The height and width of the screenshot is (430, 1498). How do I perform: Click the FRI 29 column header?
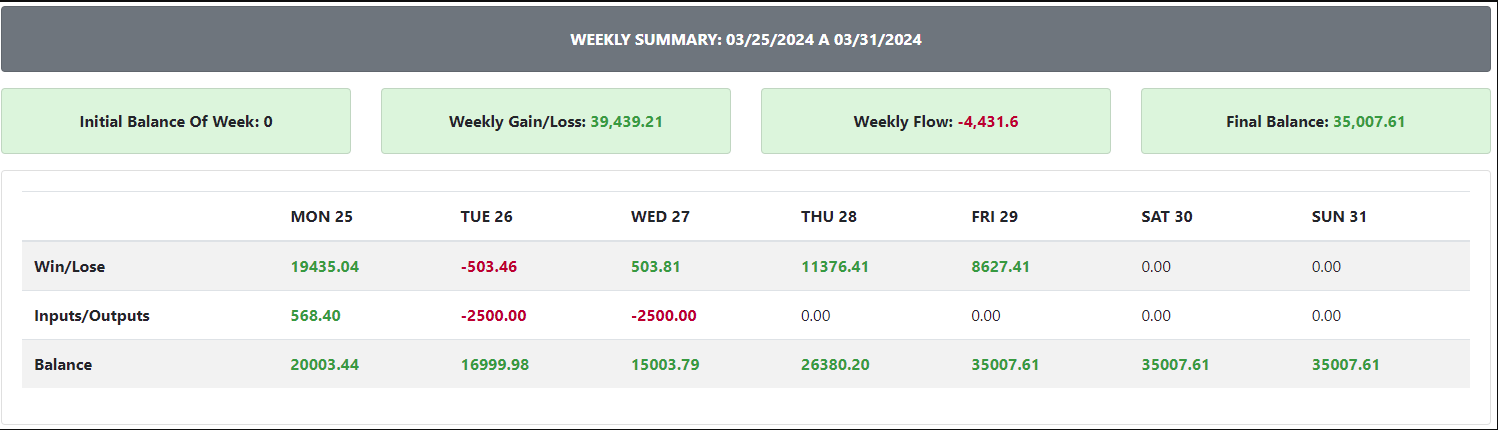994,216
